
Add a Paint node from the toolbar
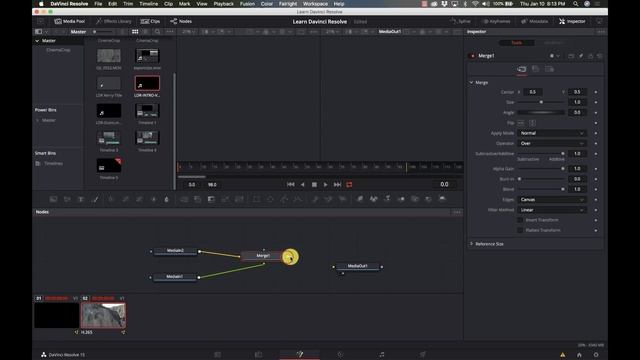[x=96, y=199]
